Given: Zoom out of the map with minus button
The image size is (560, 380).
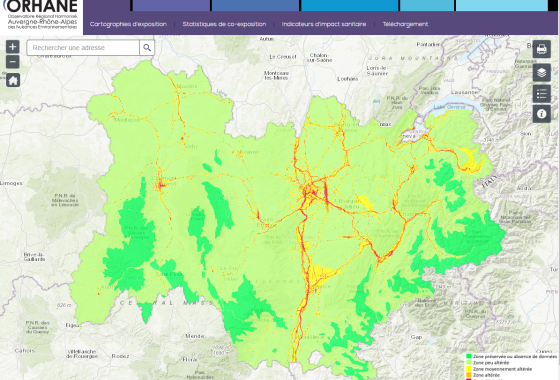Looking at the screenshot, I should pyautogui.click(x=12, y=62).
